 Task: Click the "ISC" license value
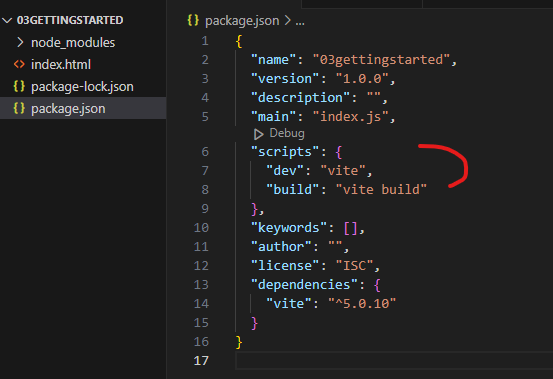(x=354, y=266)
